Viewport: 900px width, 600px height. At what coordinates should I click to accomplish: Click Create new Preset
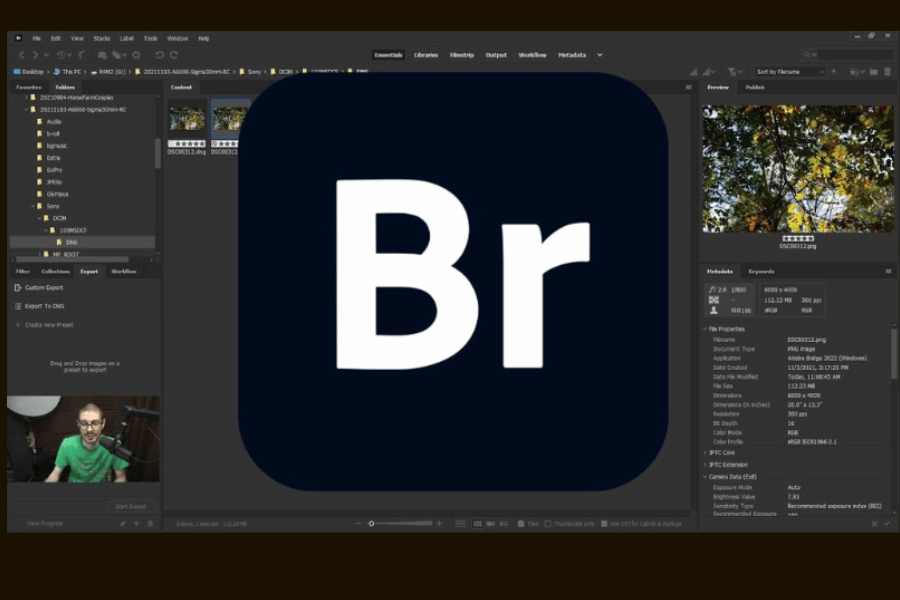coord(48,325)
